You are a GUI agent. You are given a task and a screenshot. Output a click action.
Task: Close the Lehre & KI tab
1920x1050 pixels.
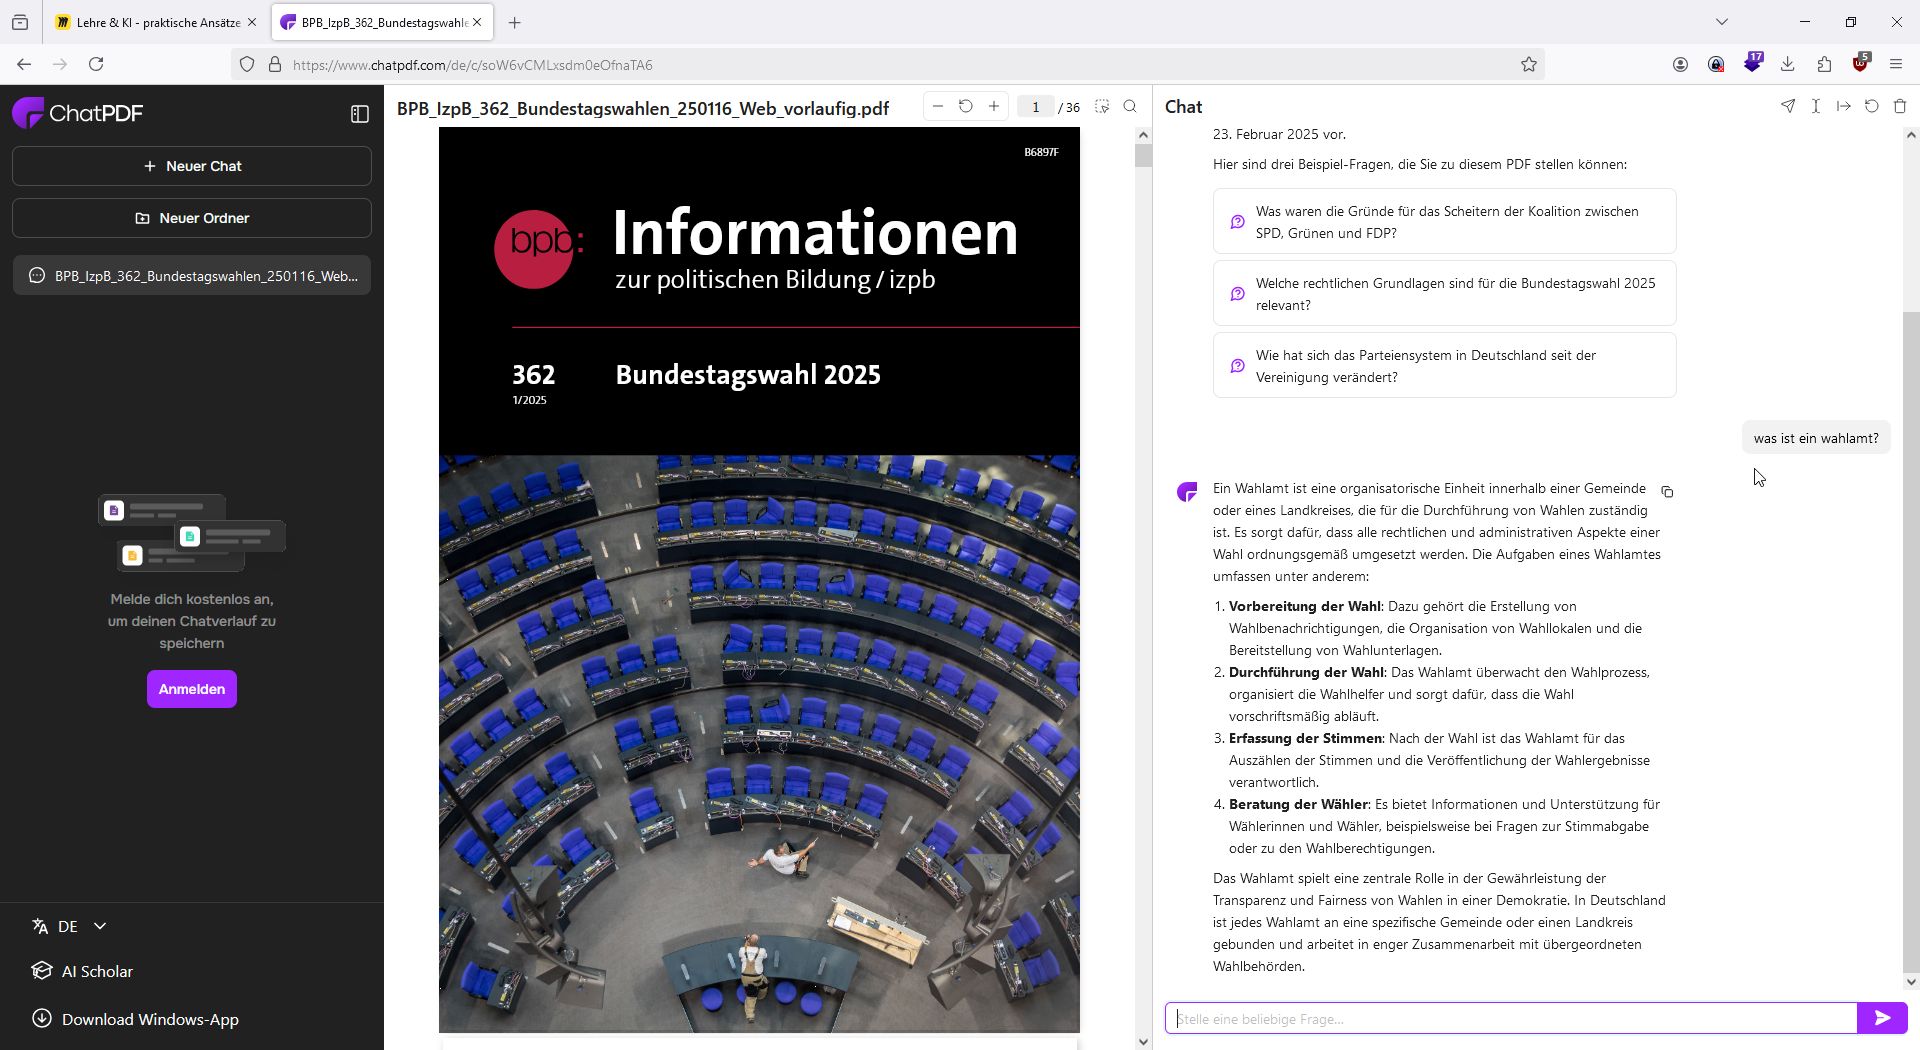[252, 22]
